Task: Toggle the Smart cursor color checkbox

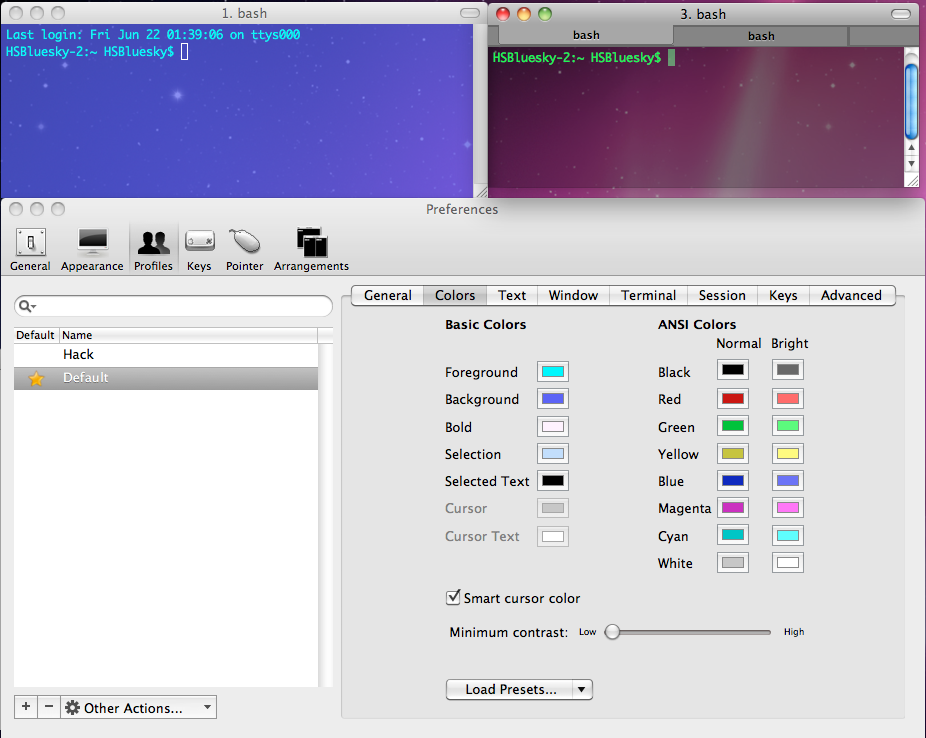Action: point(453,598)
